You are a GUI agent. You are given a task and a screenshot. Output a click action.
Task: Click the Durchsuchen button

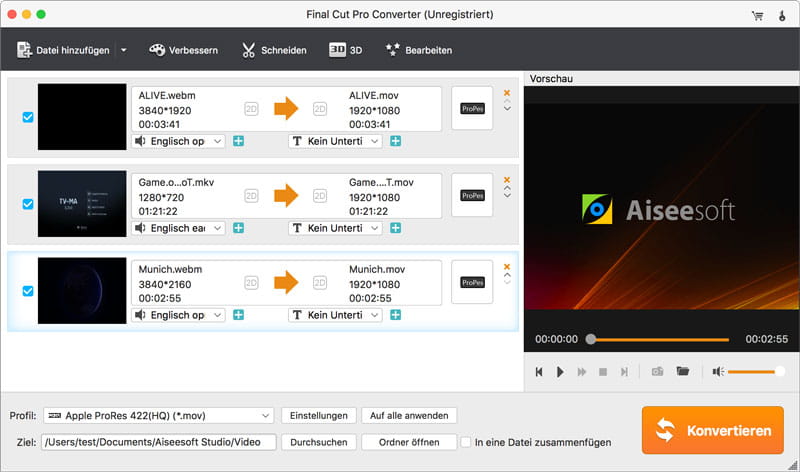click(x=319, y=442)
